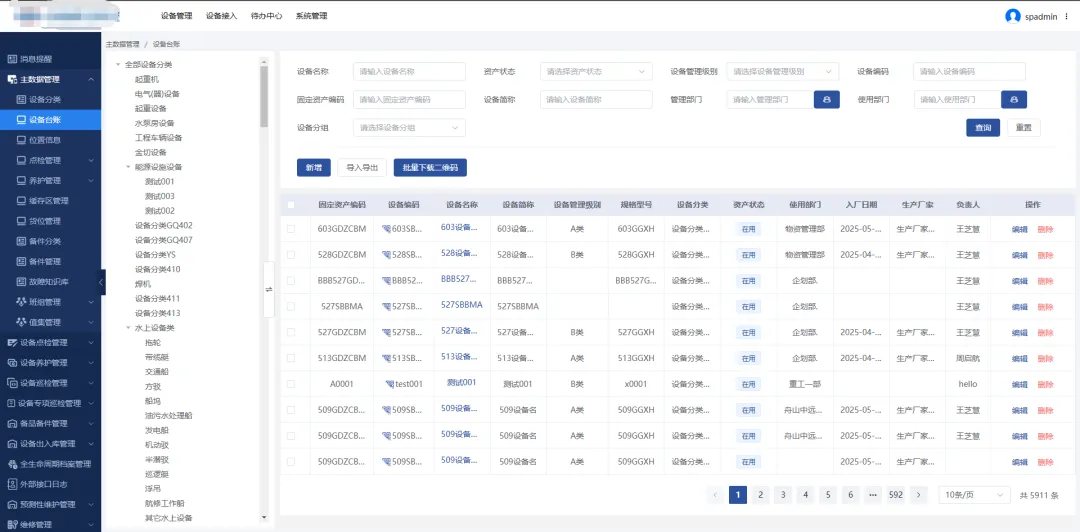This screenshot has height=532, width=1080.
Task: Click the 点检管理 sidebar icon
Action: pyautogui.click(x=21, y=160)
